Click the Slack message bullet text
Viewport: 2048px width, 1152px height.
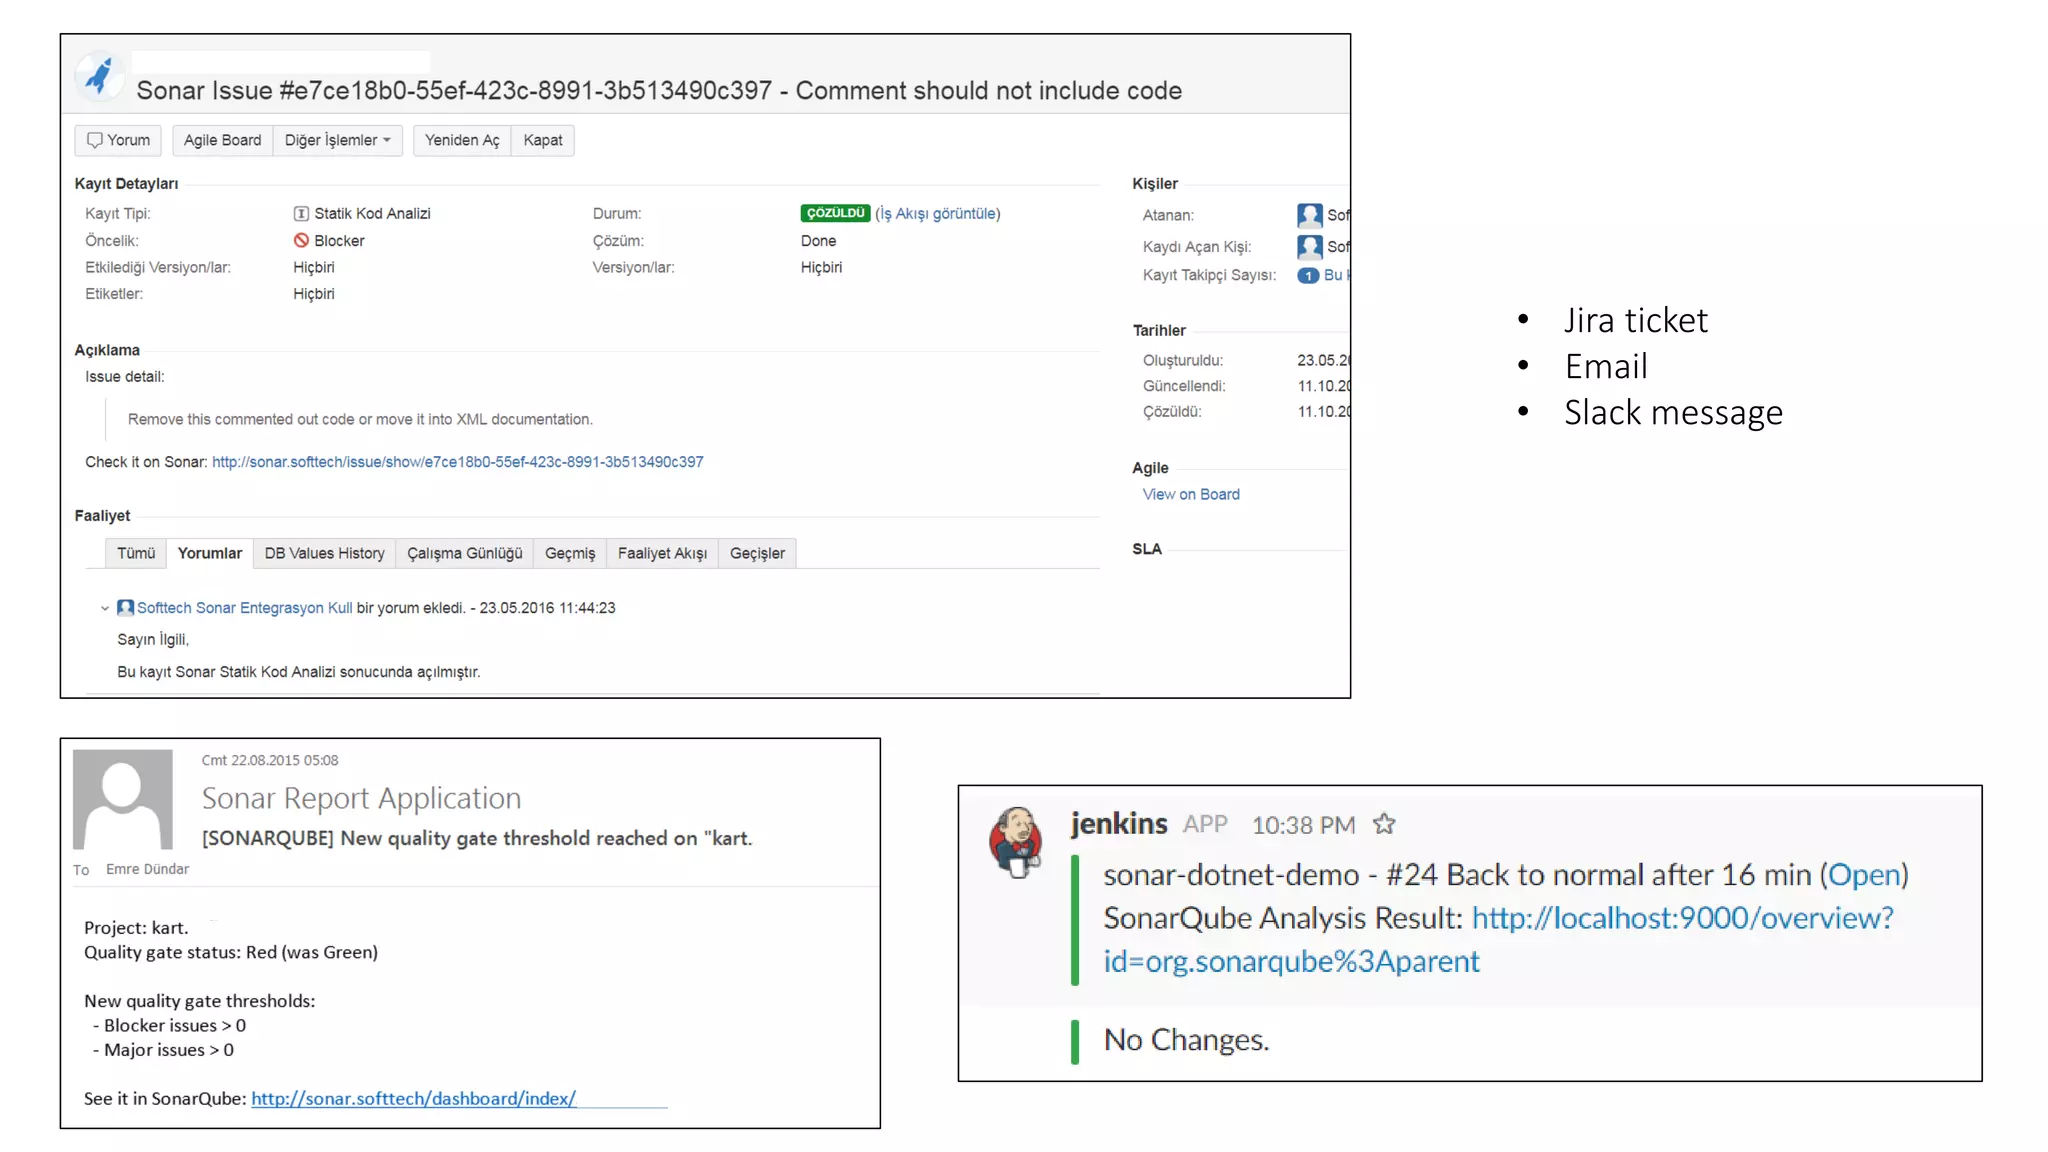pos(1673,412)
